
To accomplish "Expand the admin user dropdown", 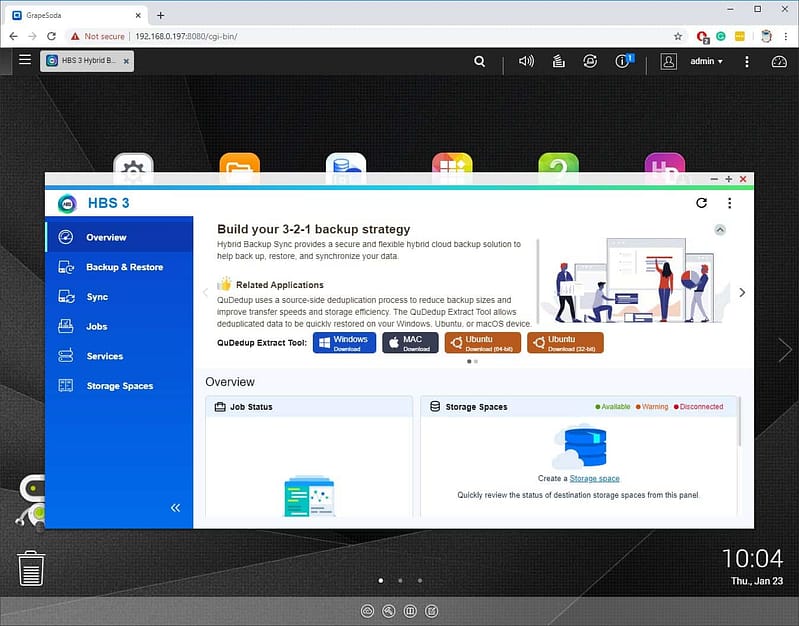I will 706,61.
